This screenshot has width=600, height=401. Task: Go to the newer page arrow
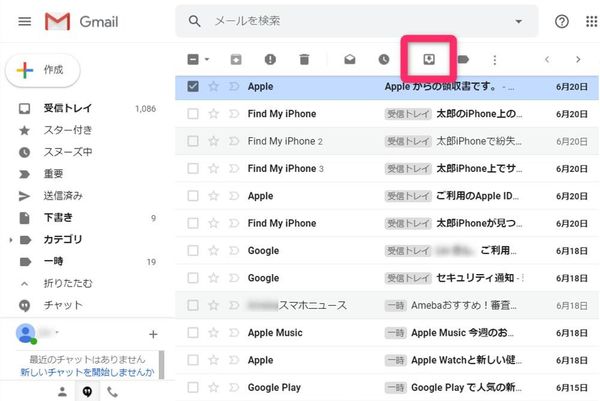point(547,59)
